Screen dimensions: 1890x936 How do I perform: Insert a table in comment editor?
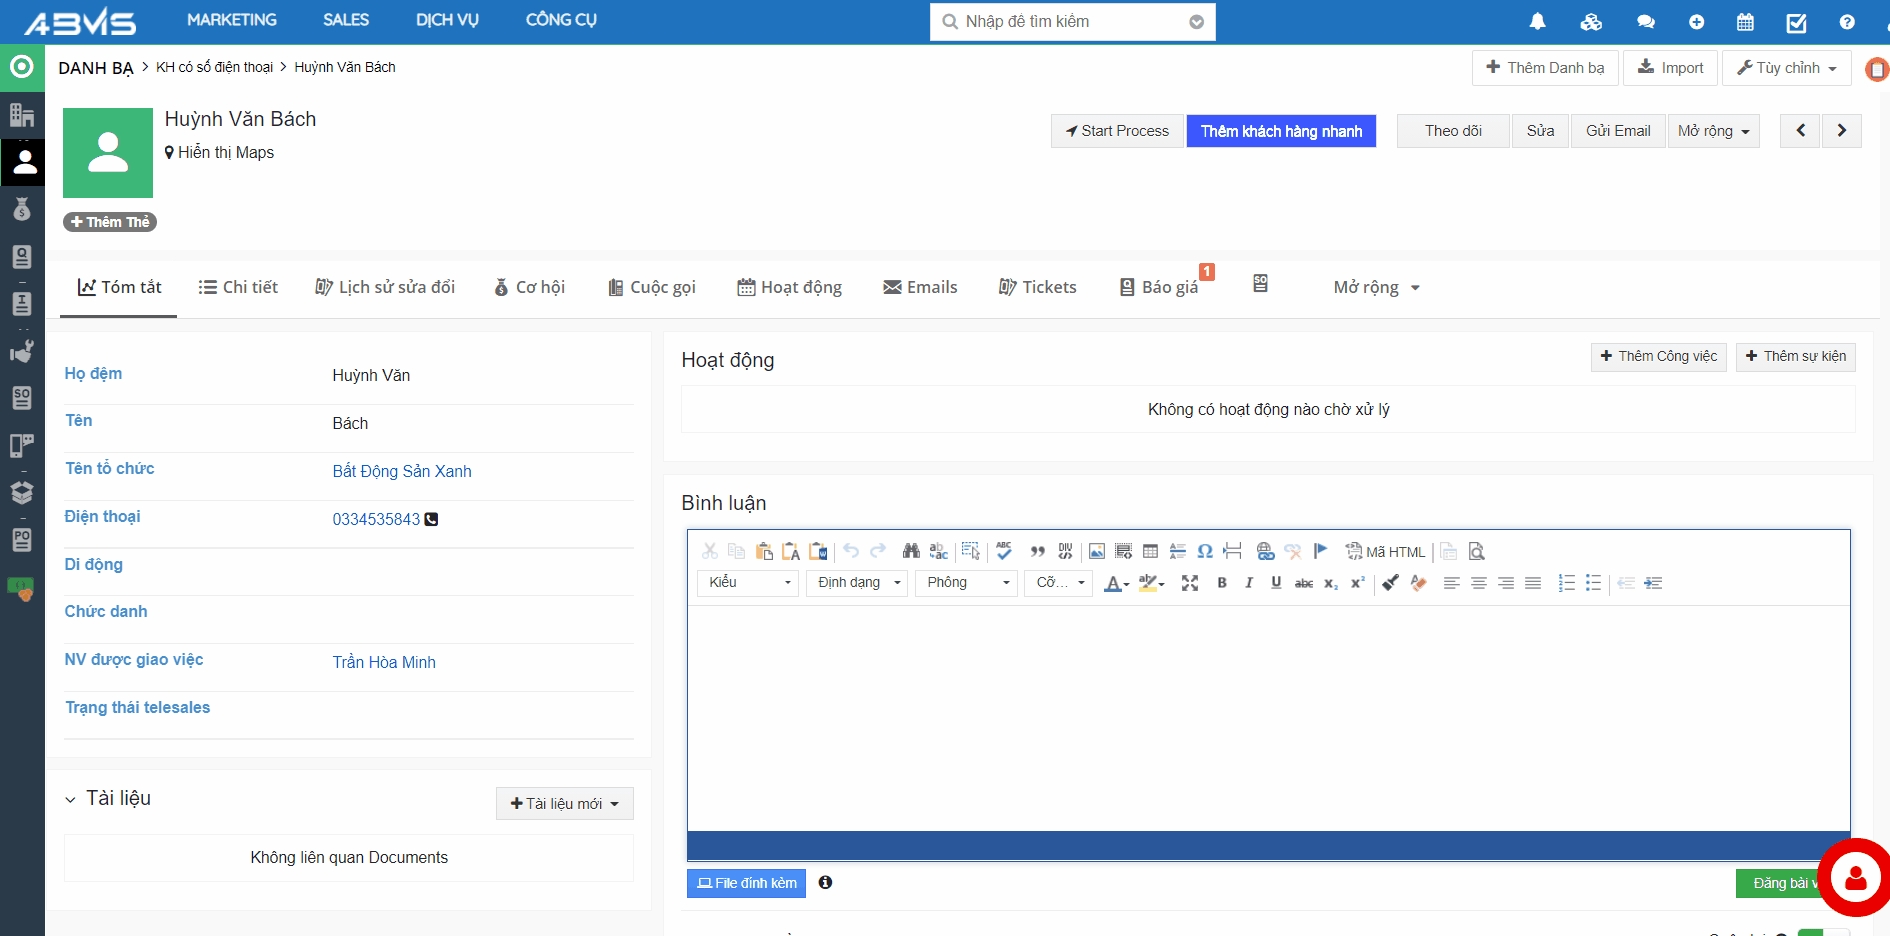1150,552
